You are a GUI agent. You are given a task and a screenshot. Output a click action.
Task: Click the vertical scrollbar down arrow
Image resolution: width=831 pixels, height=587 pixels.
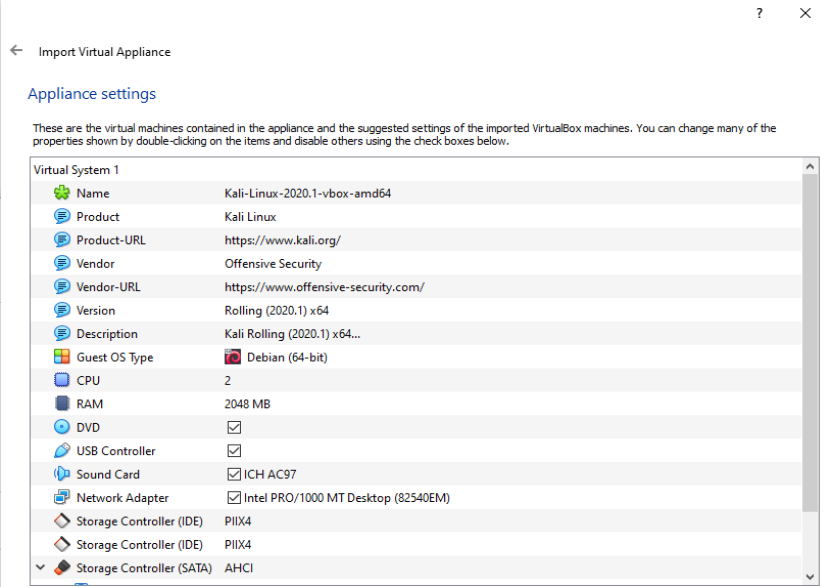[811, 577]
